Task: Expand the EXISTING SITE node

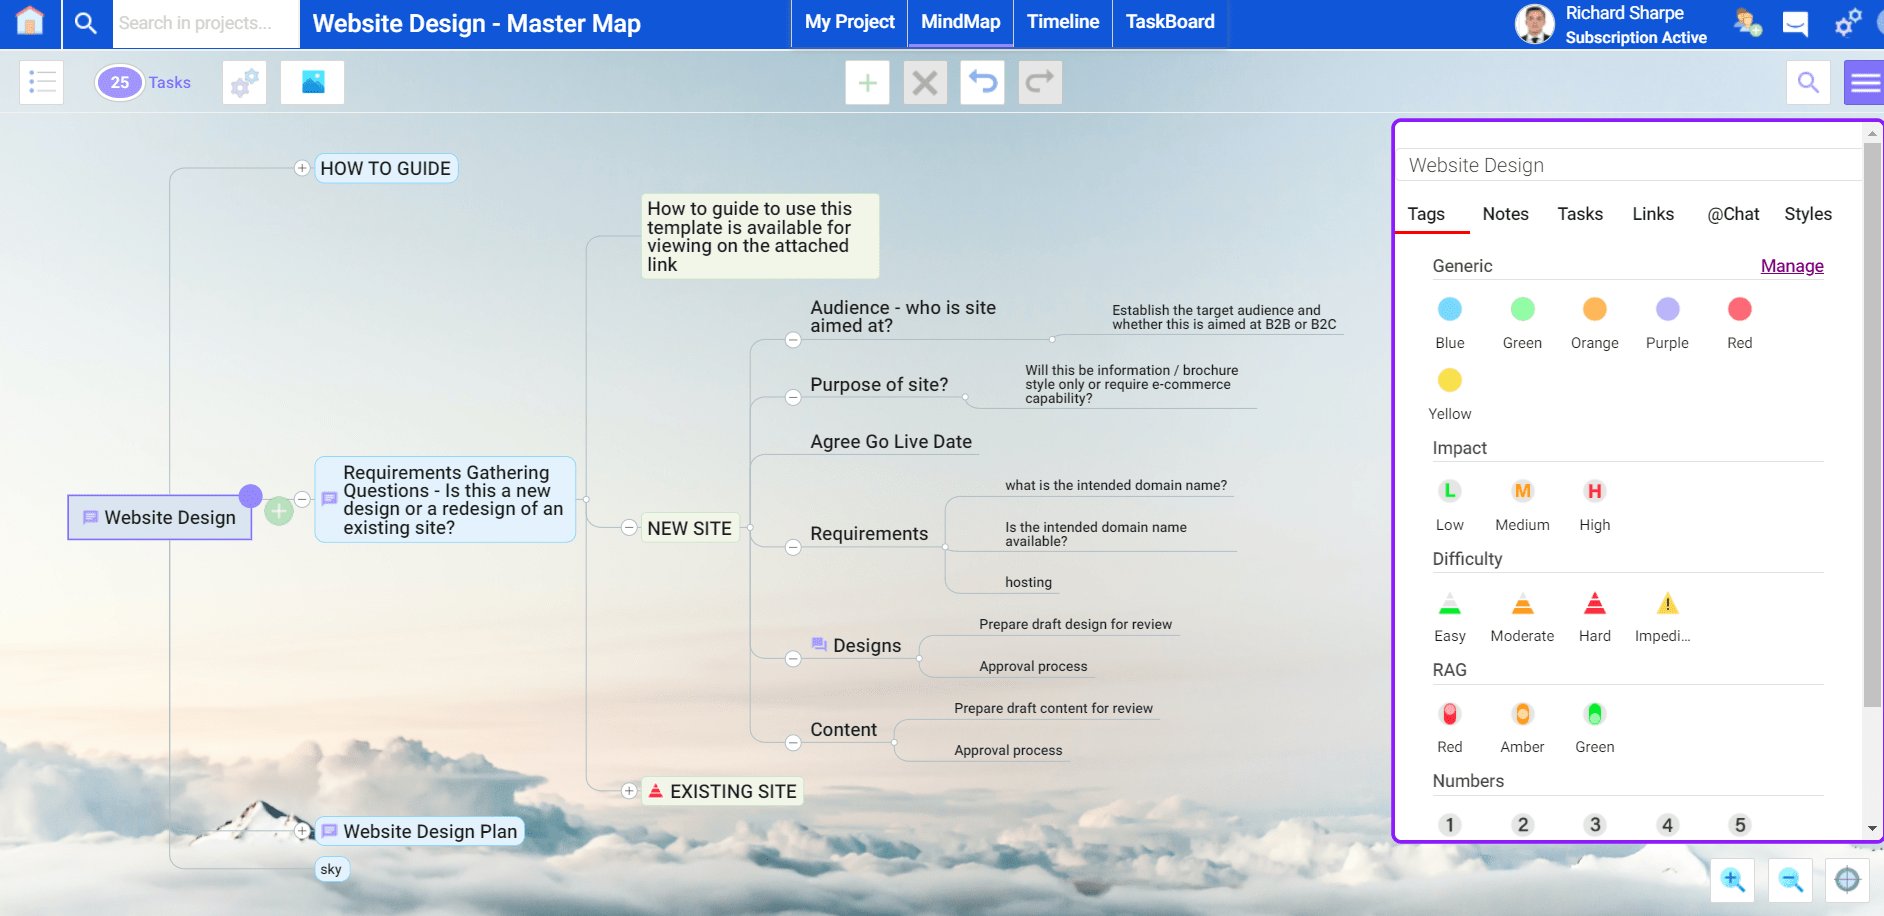Action: (629, 791)
